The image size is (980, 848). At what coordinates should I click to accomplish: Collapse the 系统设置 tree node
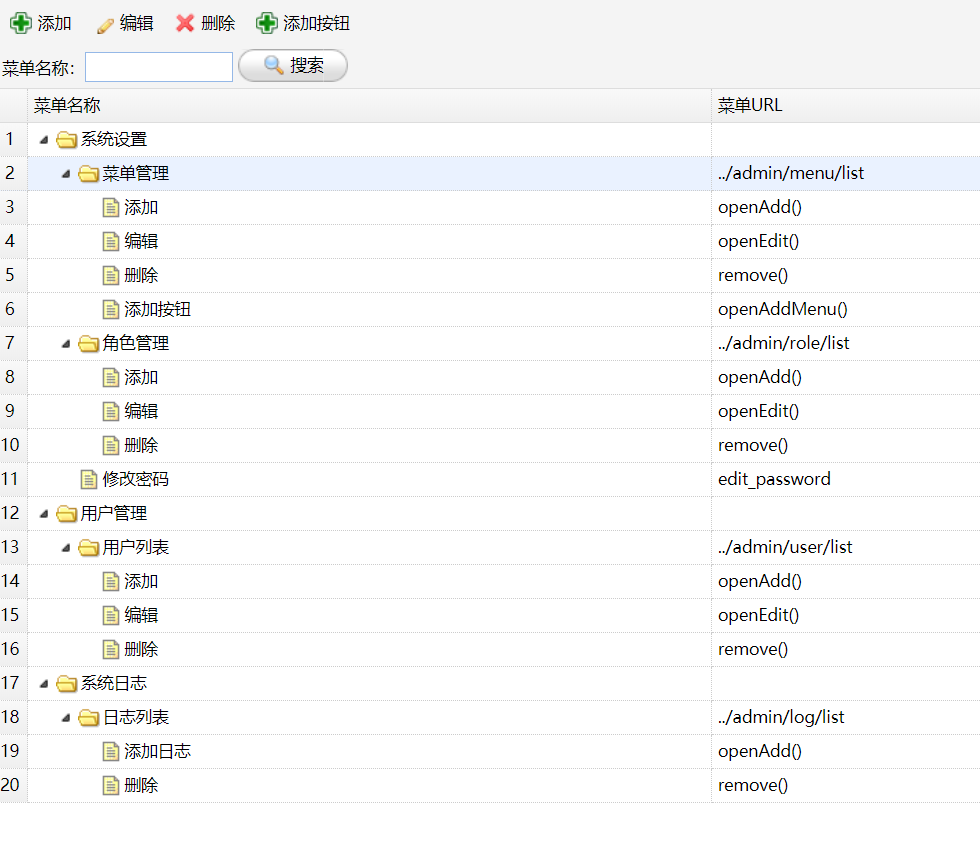[44, 140]
